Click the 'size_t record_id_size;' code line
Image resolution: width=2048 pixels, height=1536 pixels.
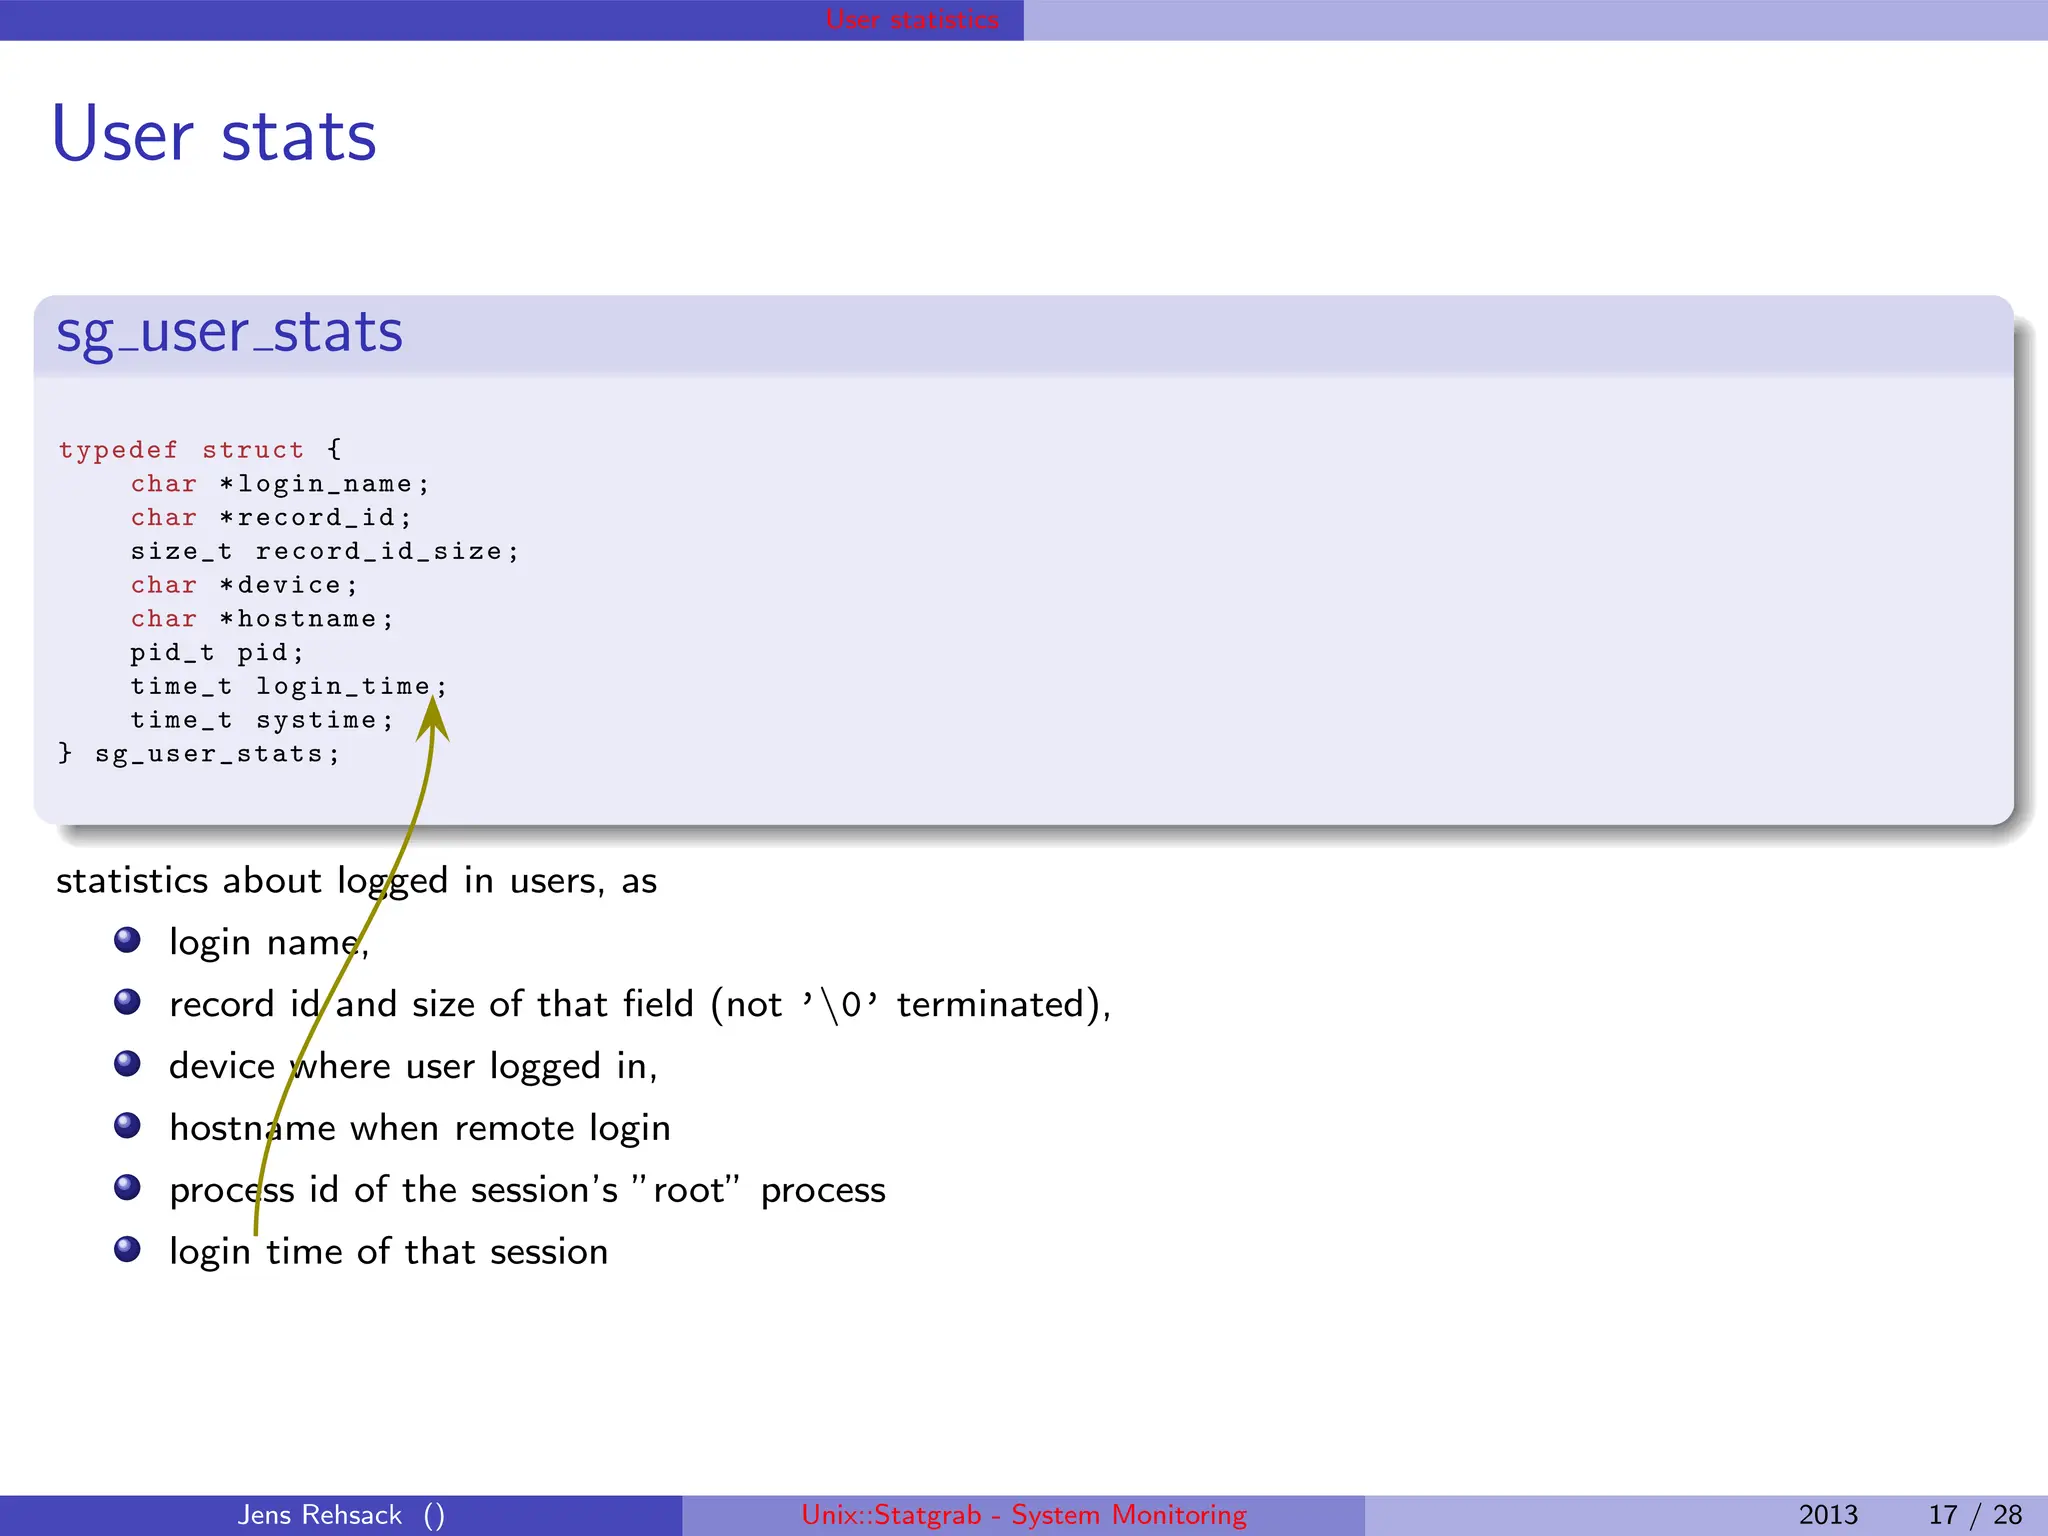[325, 552]
